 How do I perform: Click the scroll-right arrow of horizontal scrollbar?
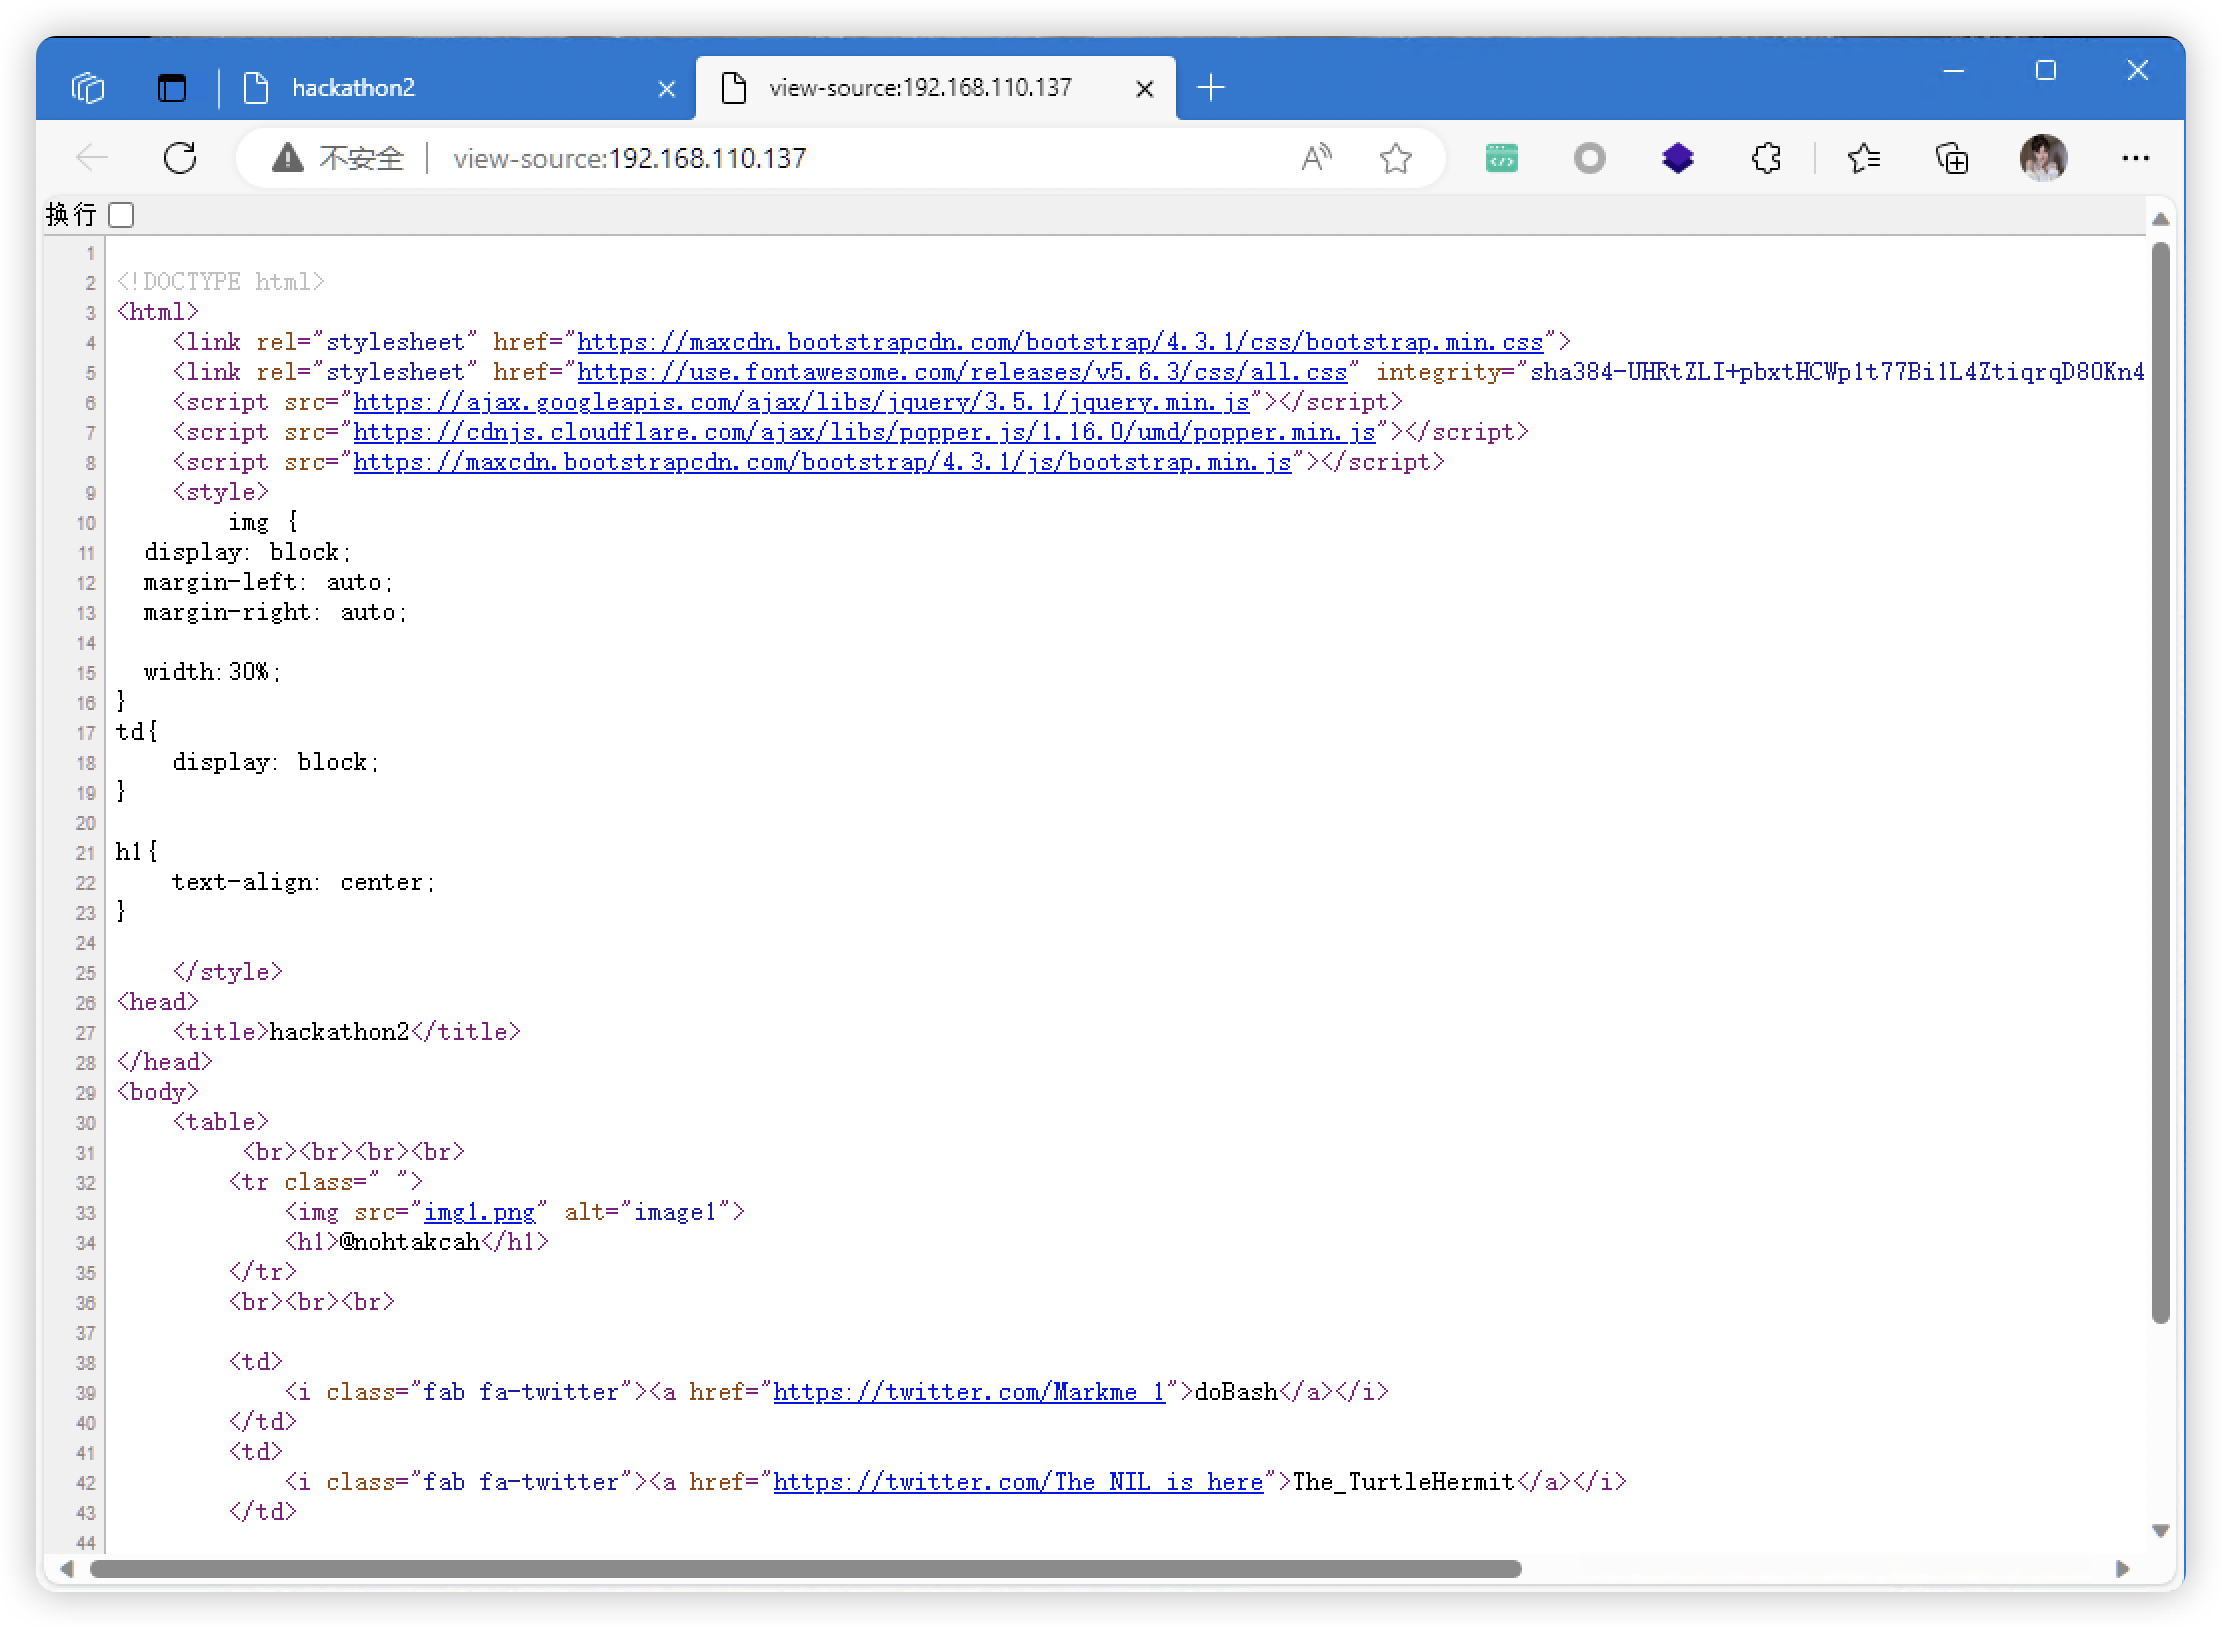coord(2122,1569)
